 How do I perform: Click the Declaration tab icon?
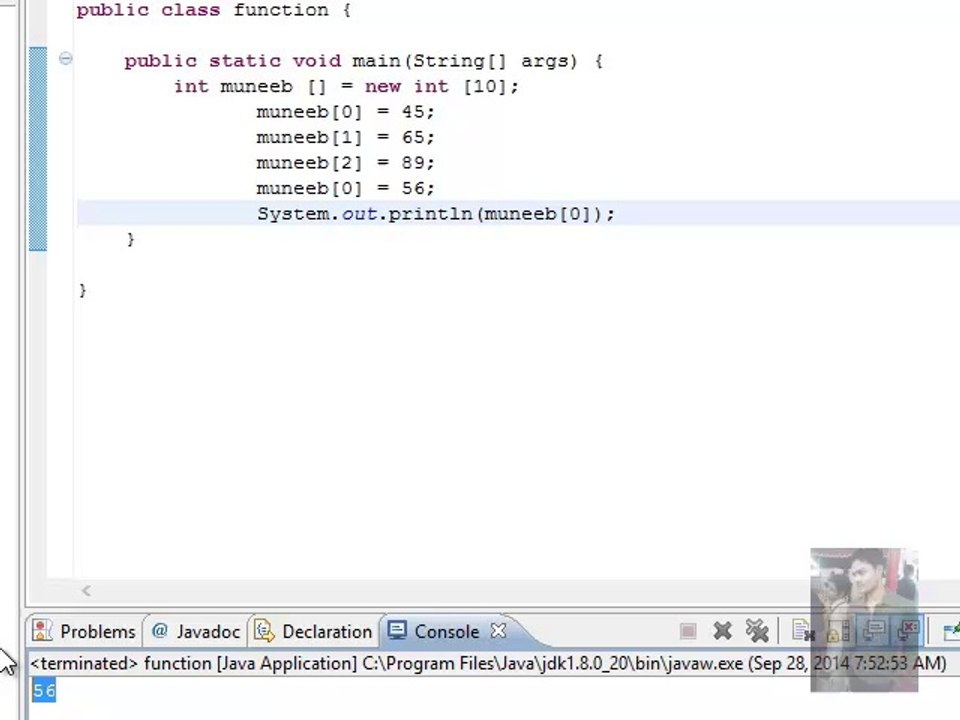tap(264, 631)
